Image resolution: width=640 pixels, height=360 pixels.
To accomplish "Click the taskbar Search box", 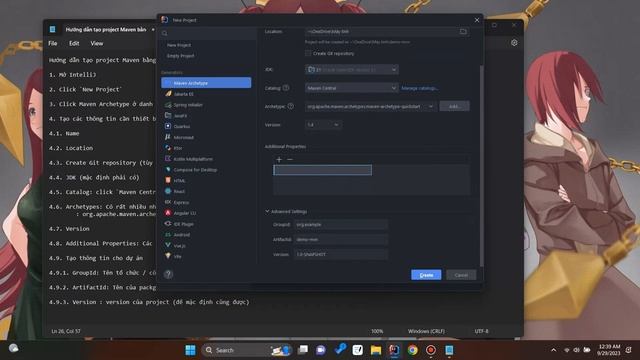I will [246, 350].
